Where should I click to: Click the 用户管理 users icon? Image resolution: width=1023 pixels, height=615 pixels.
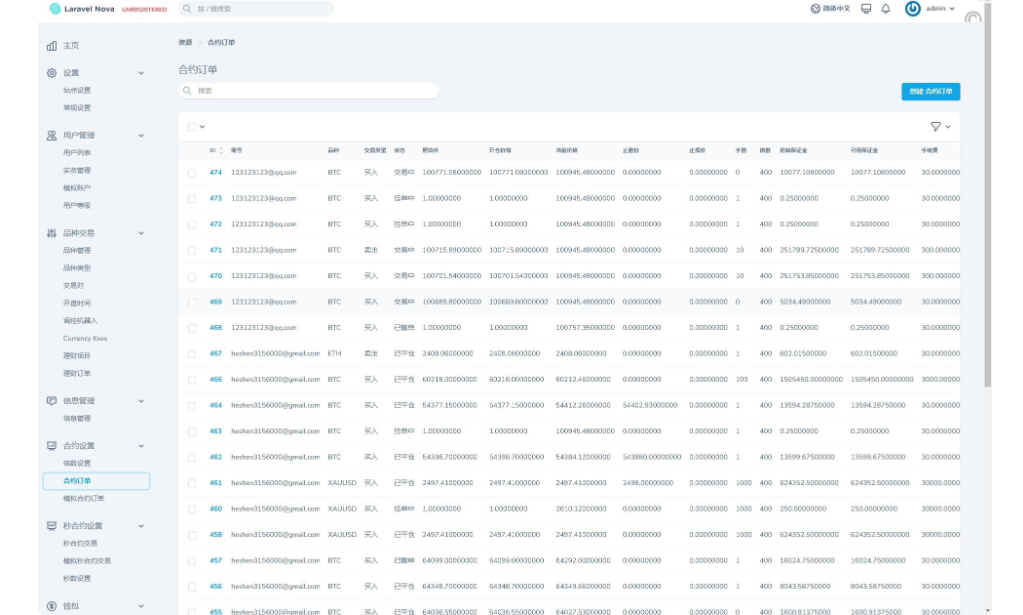52,135
